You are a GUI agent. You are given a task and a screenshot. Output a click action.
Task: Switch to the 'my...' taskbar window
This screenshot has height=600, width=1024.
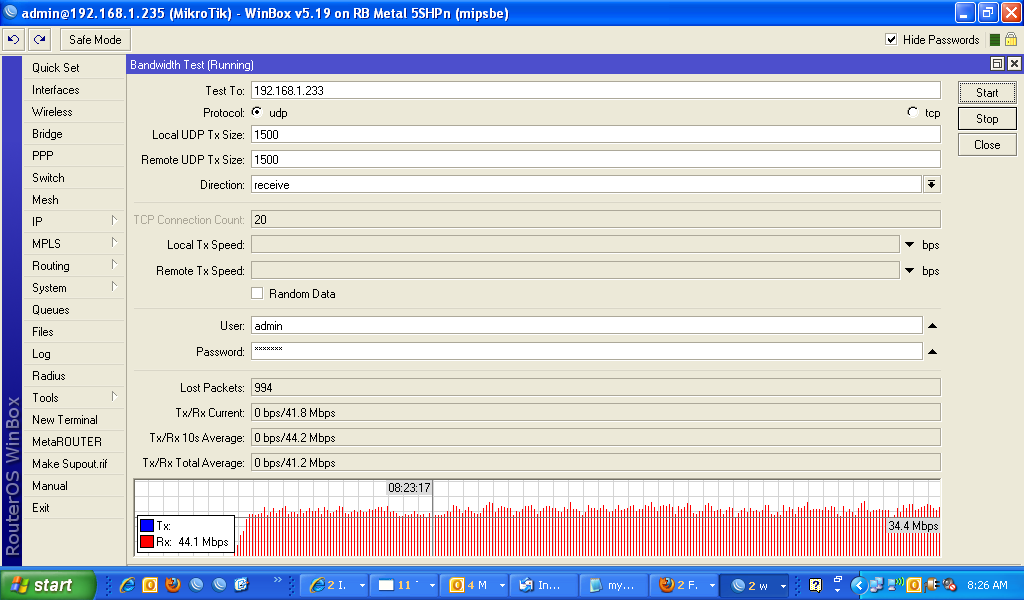pyautogui.click(x=614, y=585)
